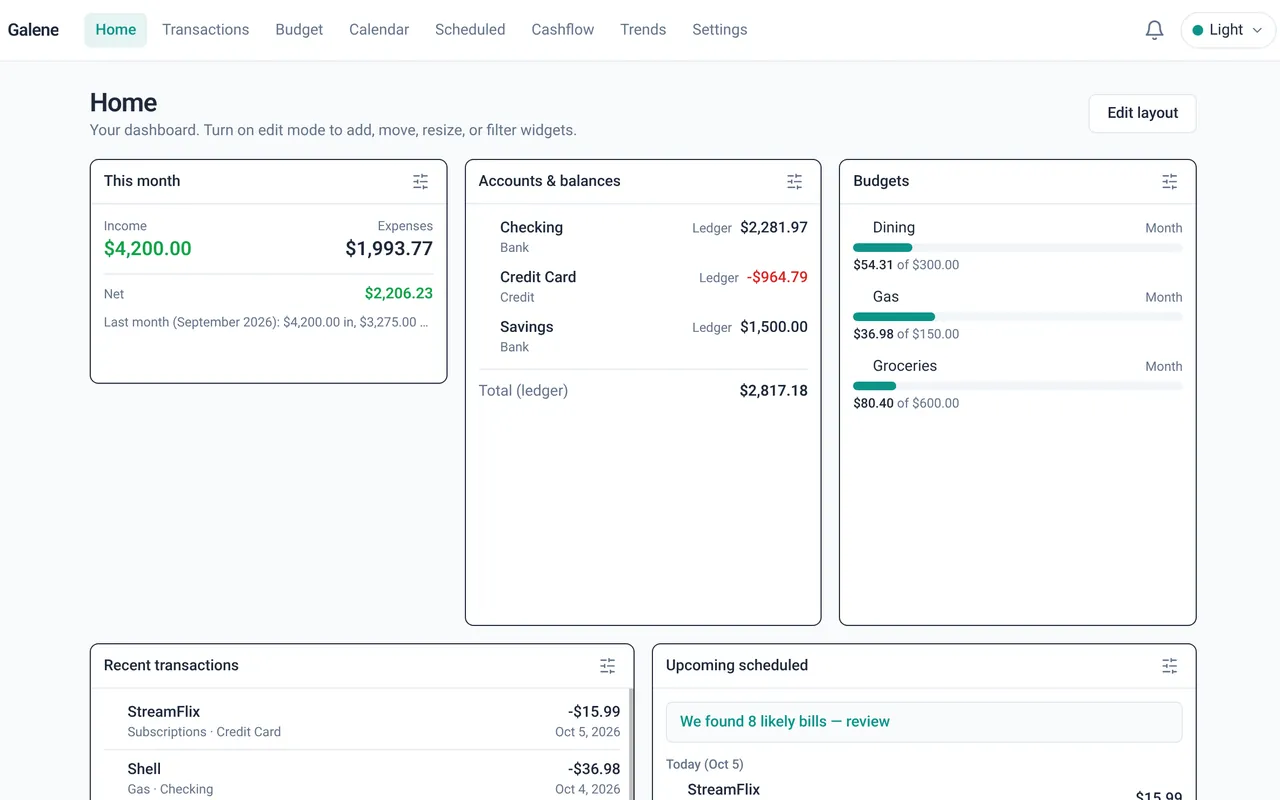This screenshot has height=800, width=1280.
Task: Click the Recent transactions scrollbar
Action: [630, 744]
